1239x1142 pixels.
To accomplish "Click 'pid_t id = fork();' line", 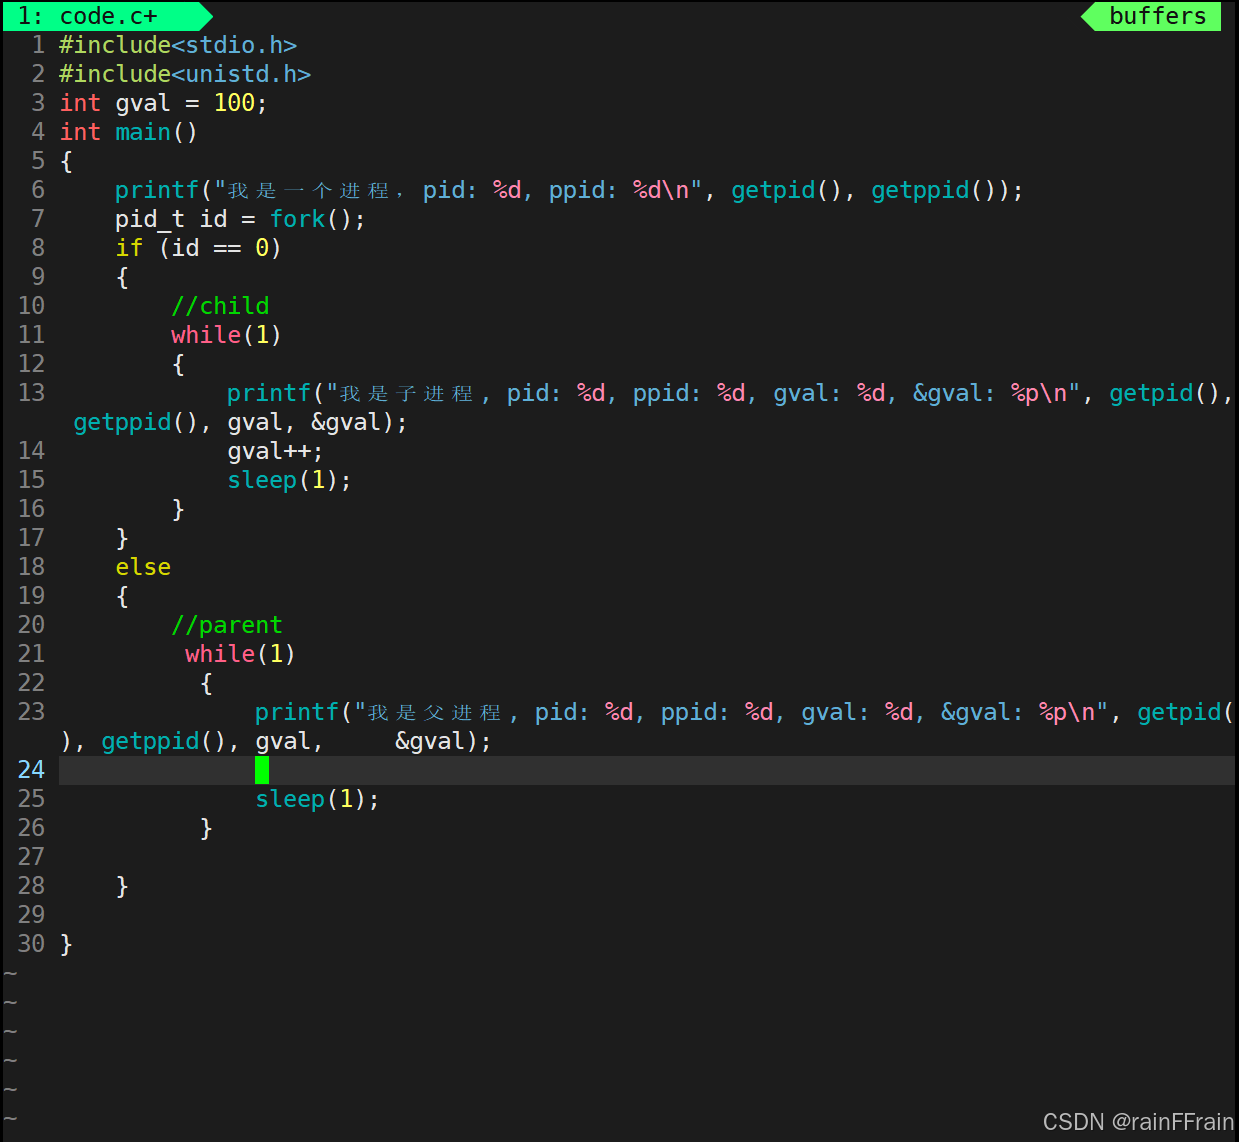I will coord(240,219).
